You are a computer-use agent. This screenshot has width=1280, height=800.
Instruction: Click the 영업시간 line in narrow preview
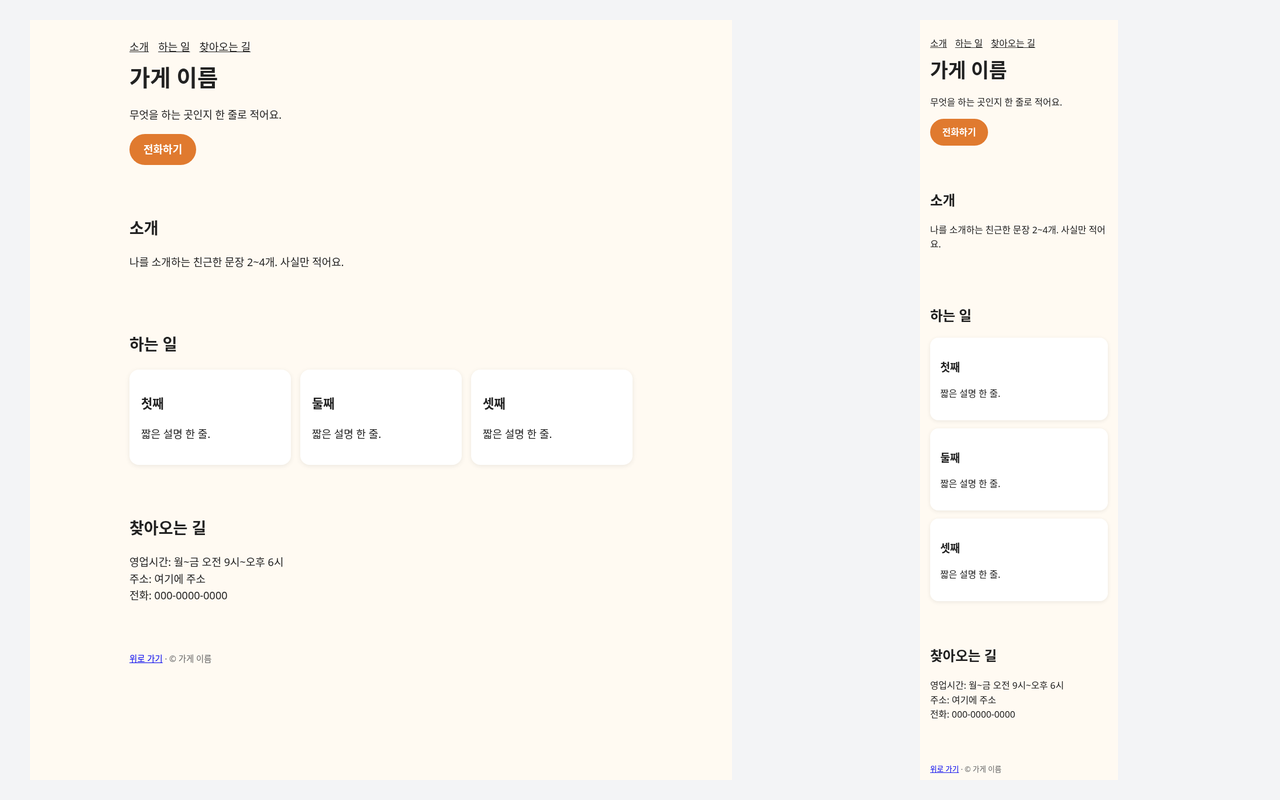pyautogui.click(x=997, y=686)
